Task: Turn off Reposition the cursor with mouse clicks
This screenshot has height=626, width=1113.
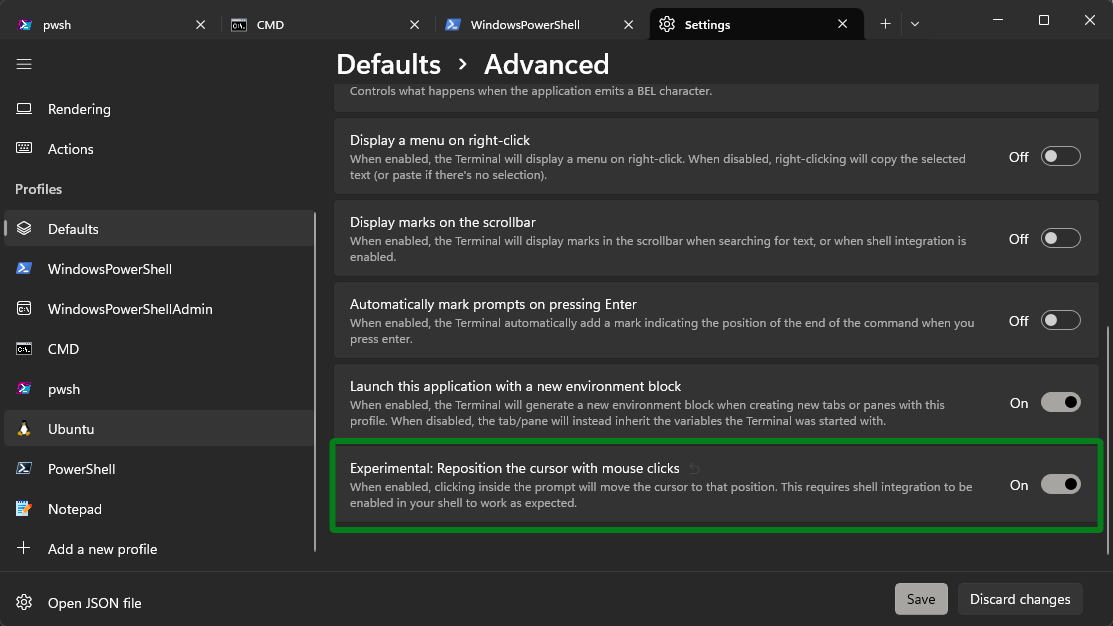Action: click(1060, 485)
